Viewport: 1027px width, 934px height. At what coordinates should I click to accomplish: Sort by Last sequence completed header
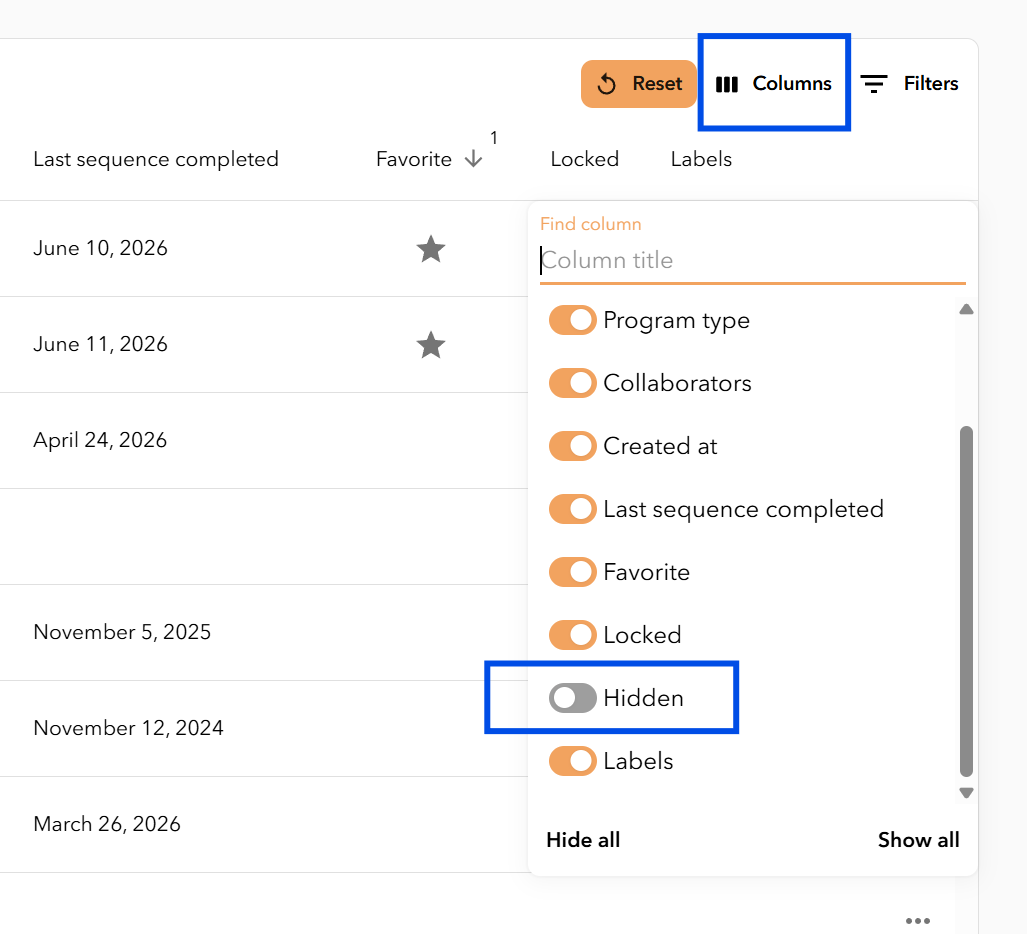[x=156, y=159]
